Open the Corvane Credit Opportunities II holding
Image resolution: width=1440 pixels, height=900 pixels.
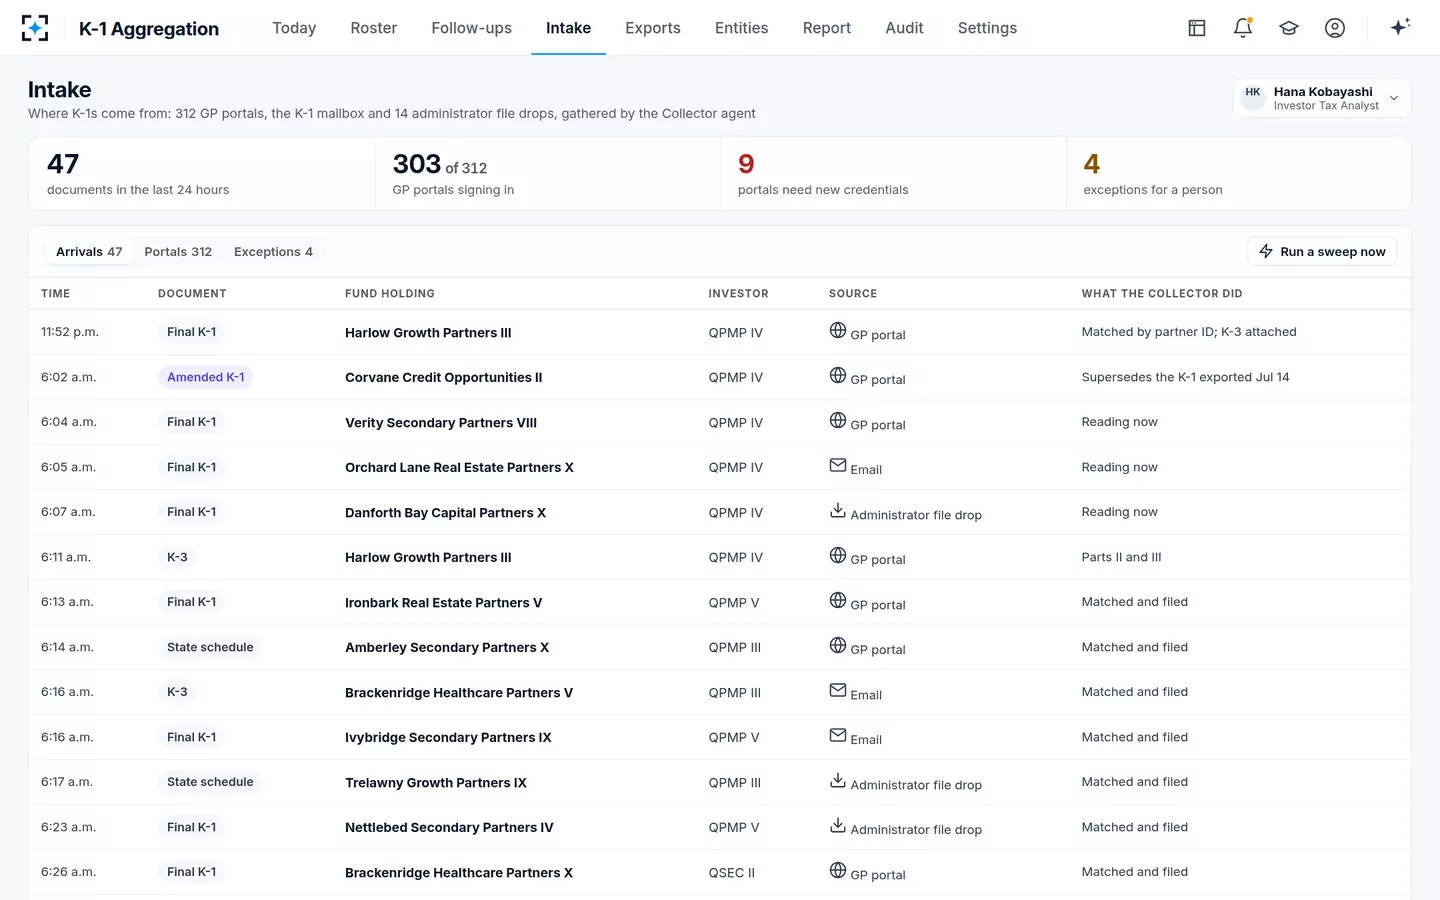click(444, 377)
